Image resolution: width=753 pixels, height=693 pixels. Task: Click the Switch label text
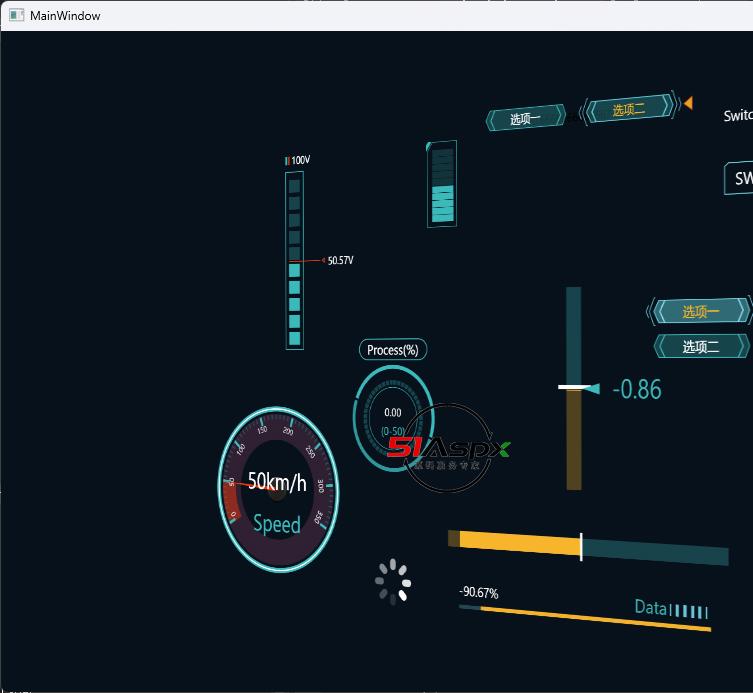738,116
